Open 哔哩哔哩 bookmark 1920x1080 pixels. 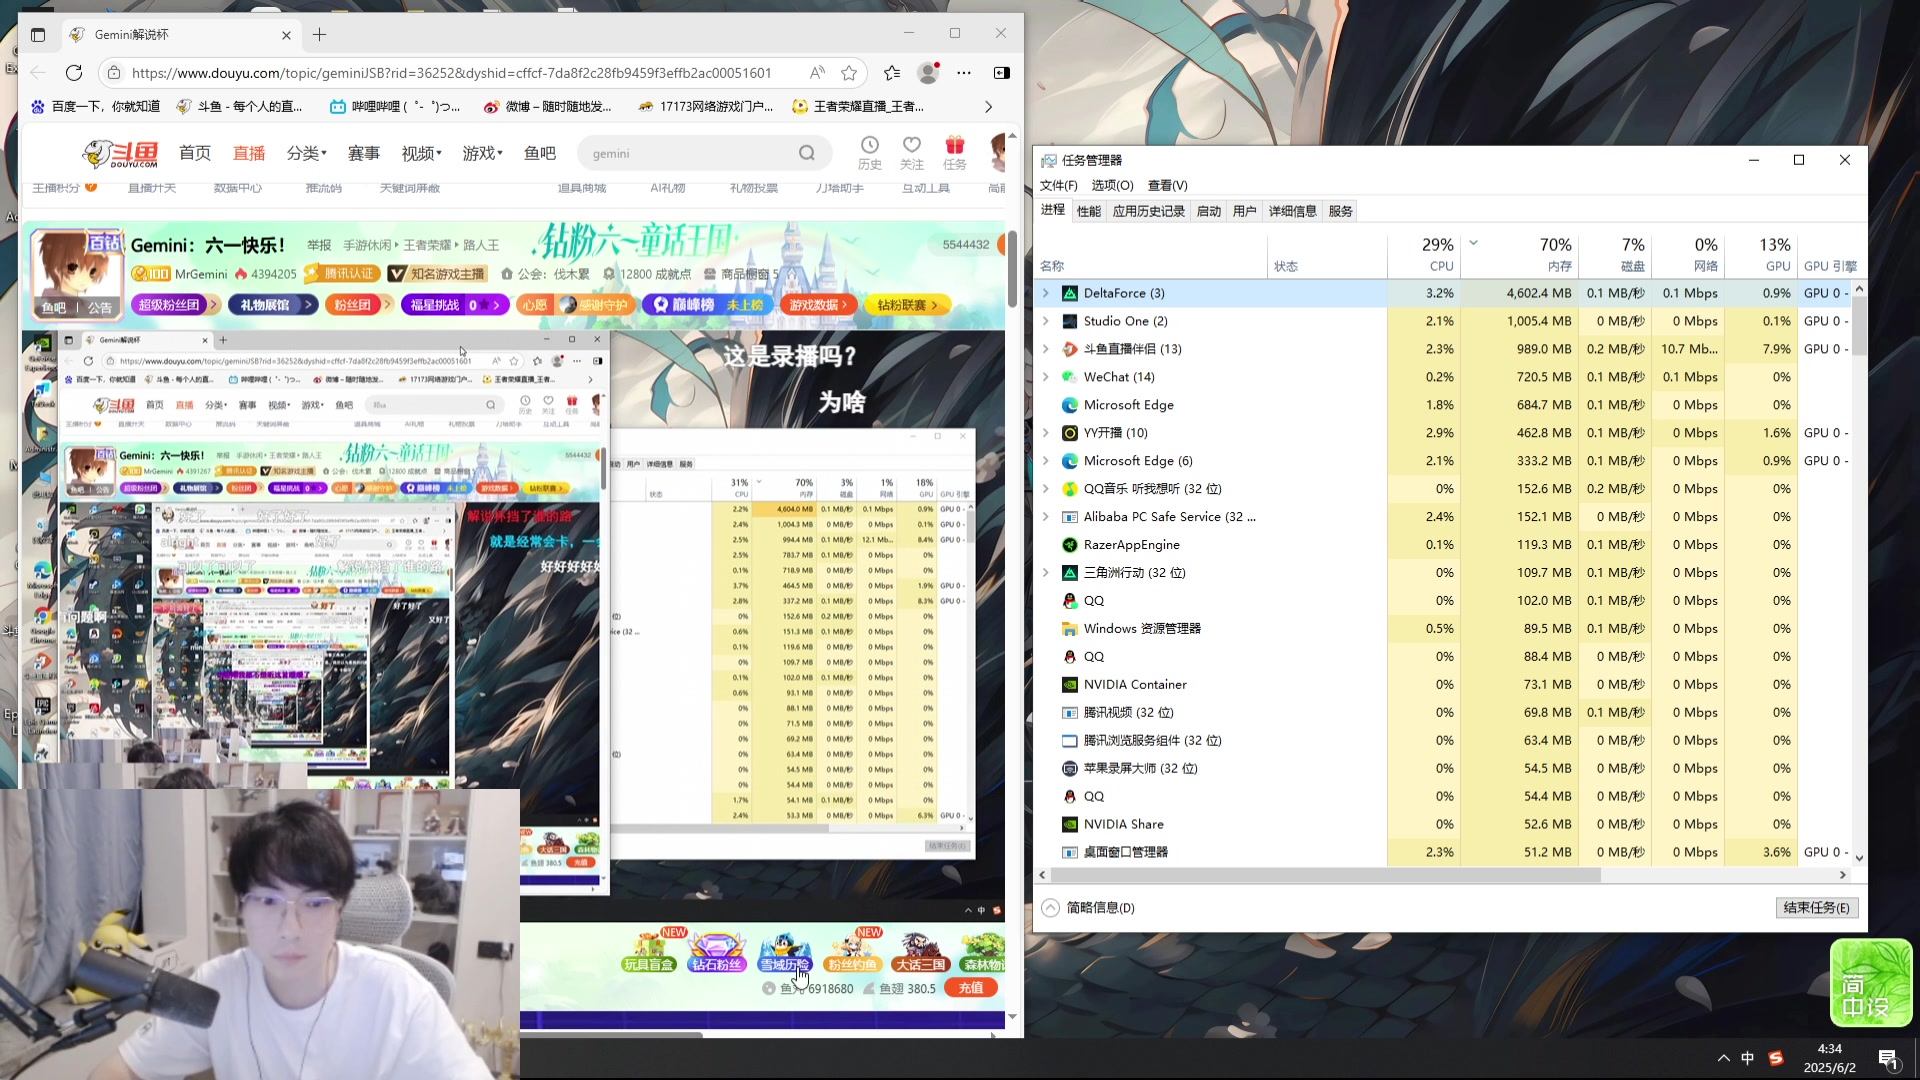pos(395,106)
